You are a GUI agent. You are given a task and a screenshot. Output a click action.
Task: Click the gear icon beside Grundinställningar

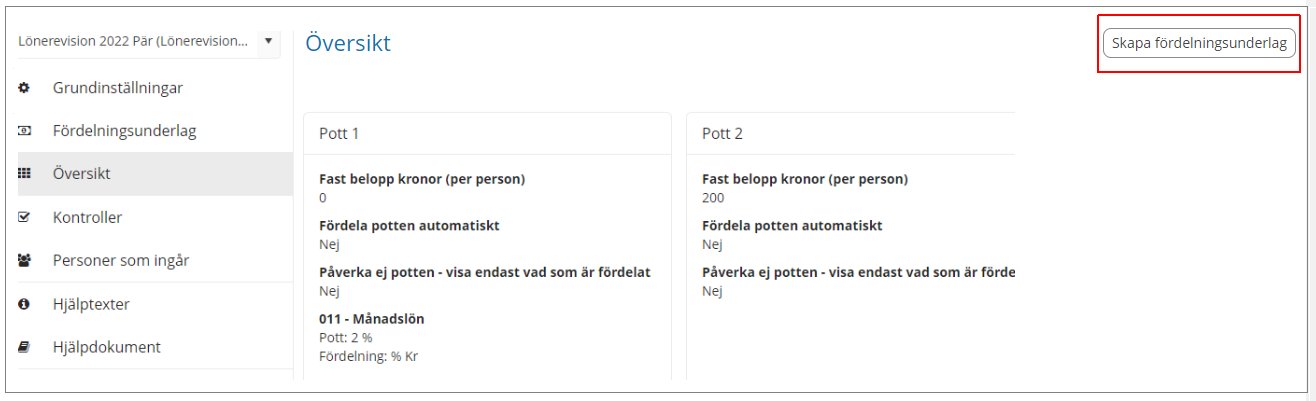pos(24,88)
